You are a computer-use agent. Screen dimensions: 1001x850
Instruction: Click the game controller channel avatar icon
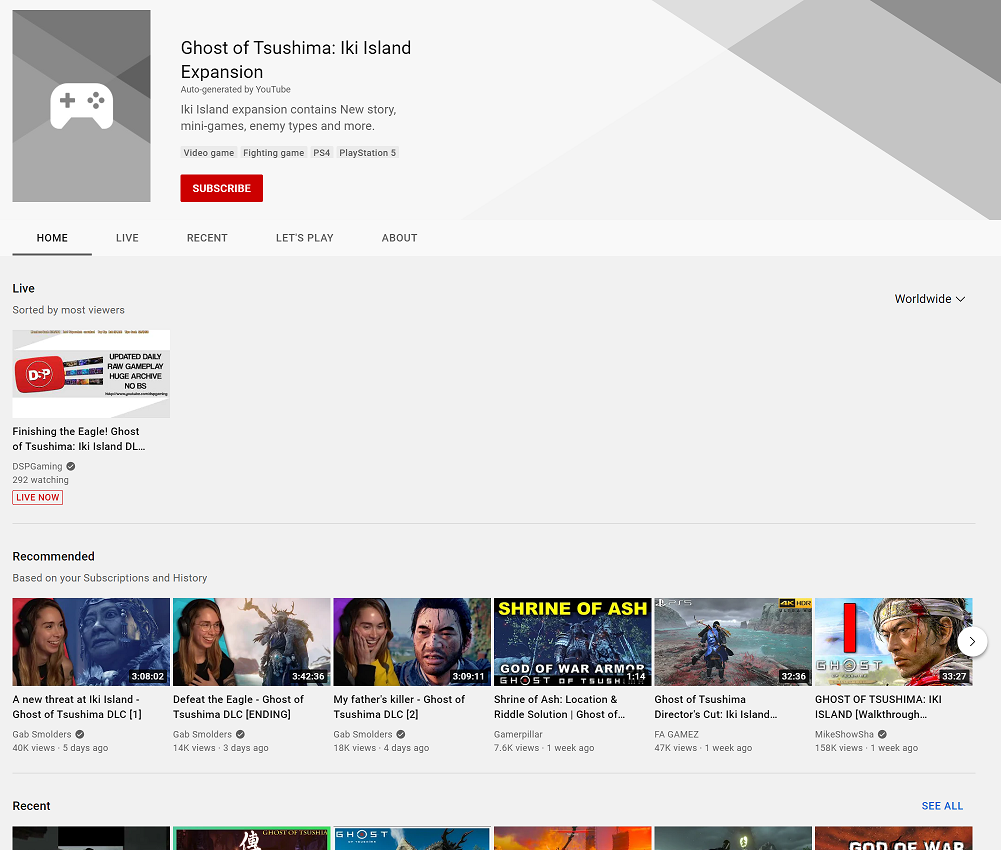(82, 106)
